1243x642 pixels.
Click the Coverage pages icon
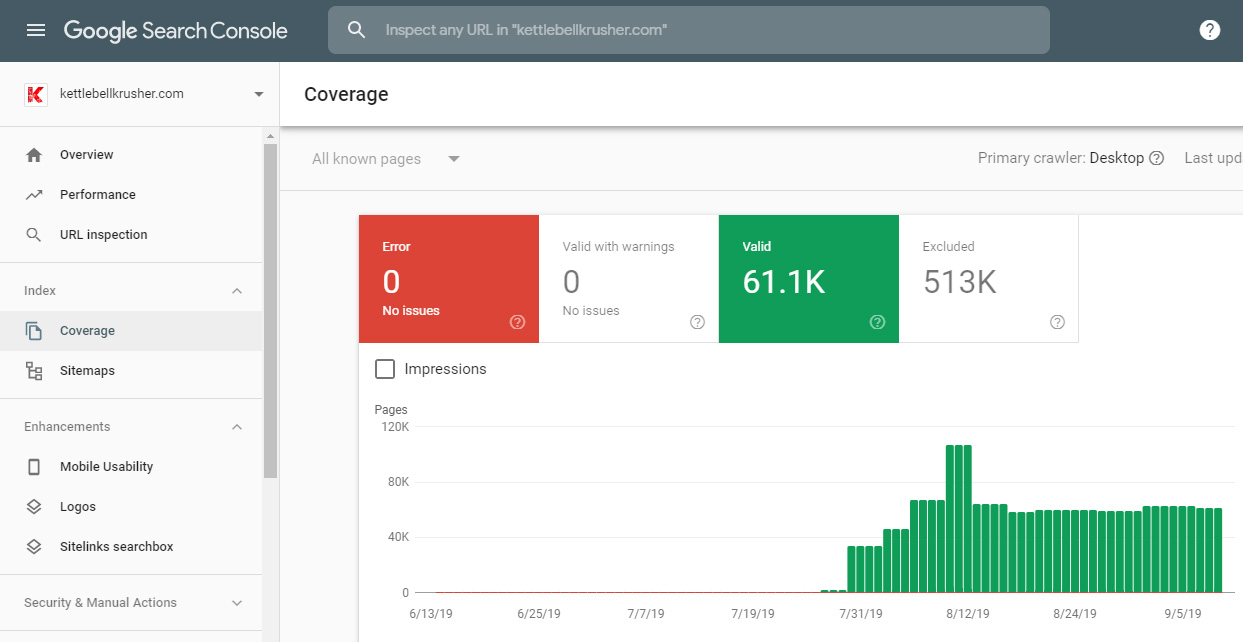[x=34, y=331]
